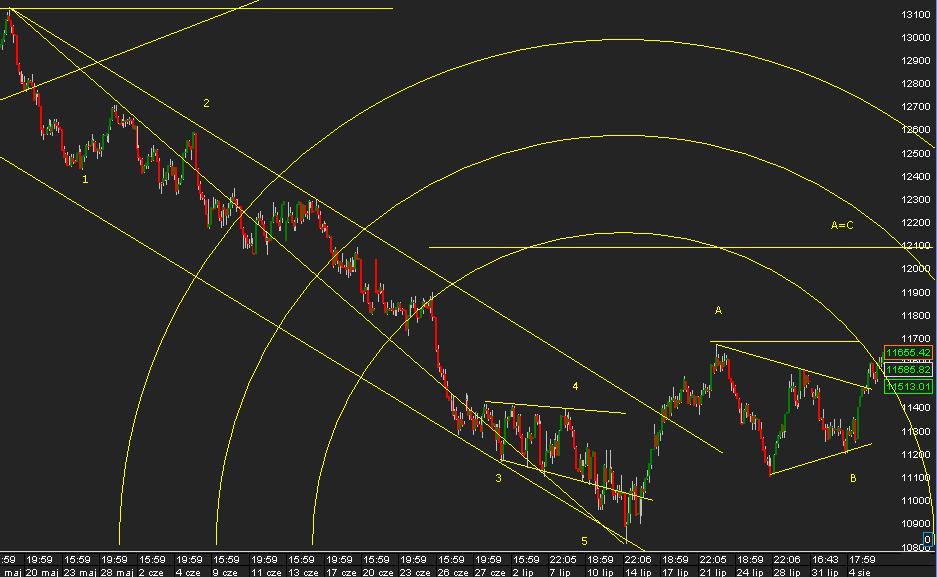
Task: Click the 12000 price axis label
Action: [915, 269]
